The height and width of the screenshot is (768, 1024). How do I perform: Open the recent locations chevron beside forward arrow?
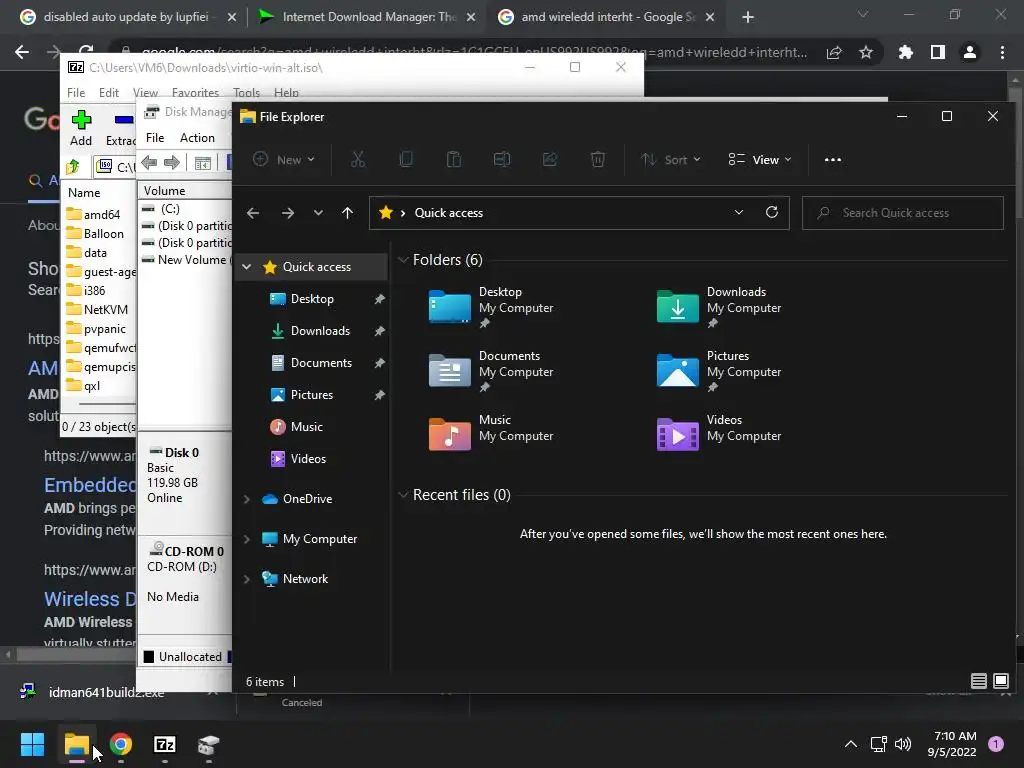point(318,213)
